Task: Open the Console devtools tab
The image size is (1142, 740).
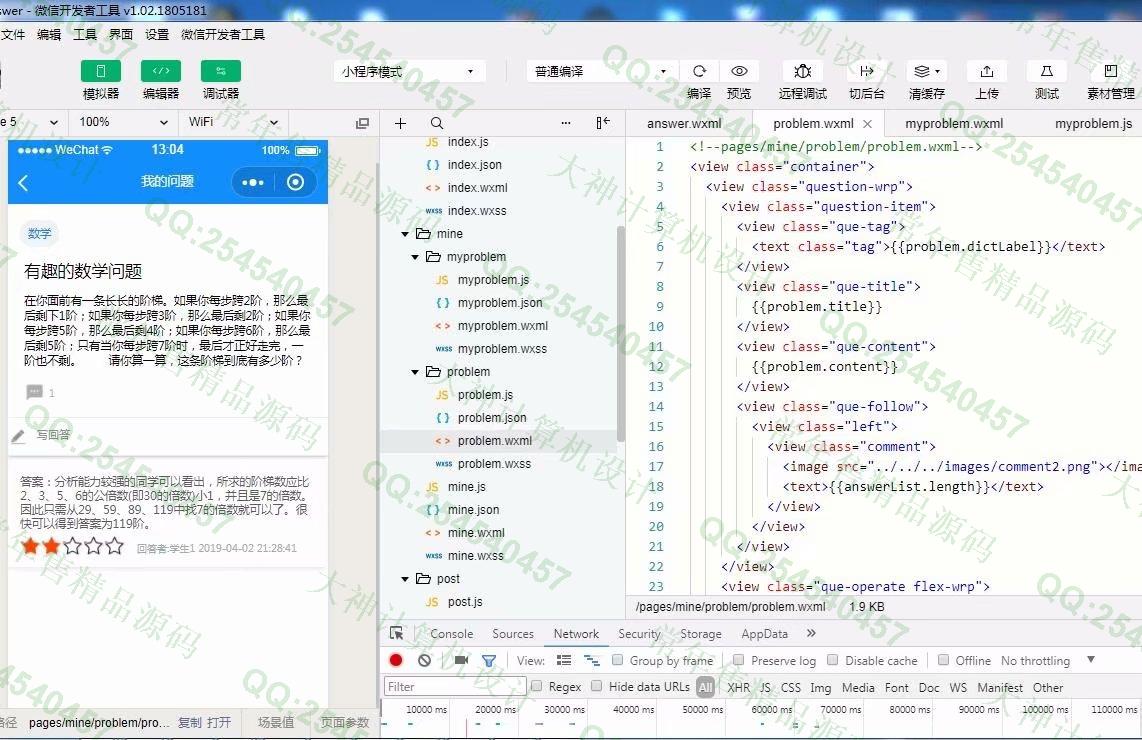Action: pyautogui.click(x=451, y=633)
